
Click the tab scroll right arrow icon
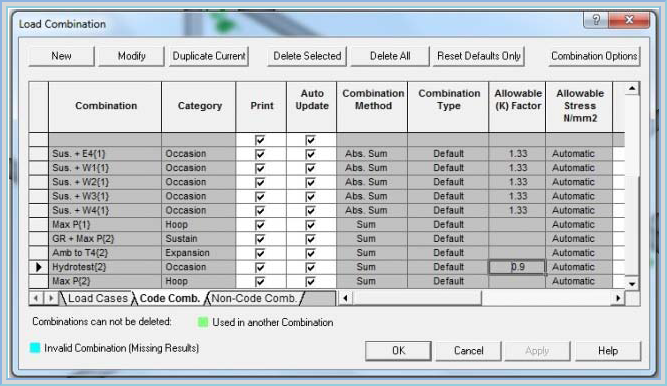tap(51, 298)
